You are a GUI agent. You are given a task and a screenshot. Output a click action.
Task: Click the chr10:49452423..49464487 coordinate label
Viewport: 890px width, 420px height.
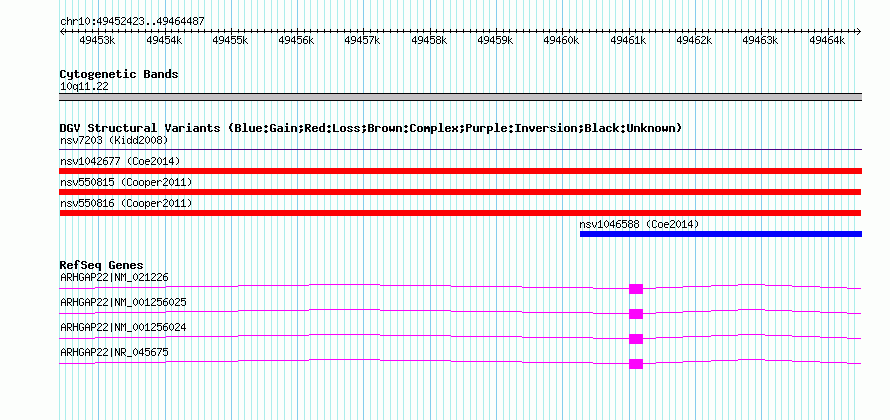click(x=132, y=21)
